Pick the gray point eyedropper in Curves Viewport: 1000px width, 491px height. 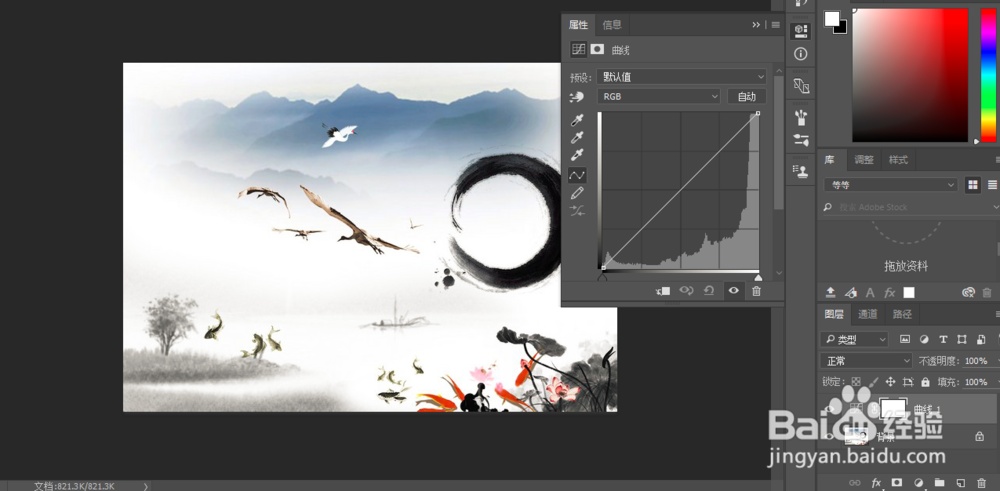(x=577, y=138)
